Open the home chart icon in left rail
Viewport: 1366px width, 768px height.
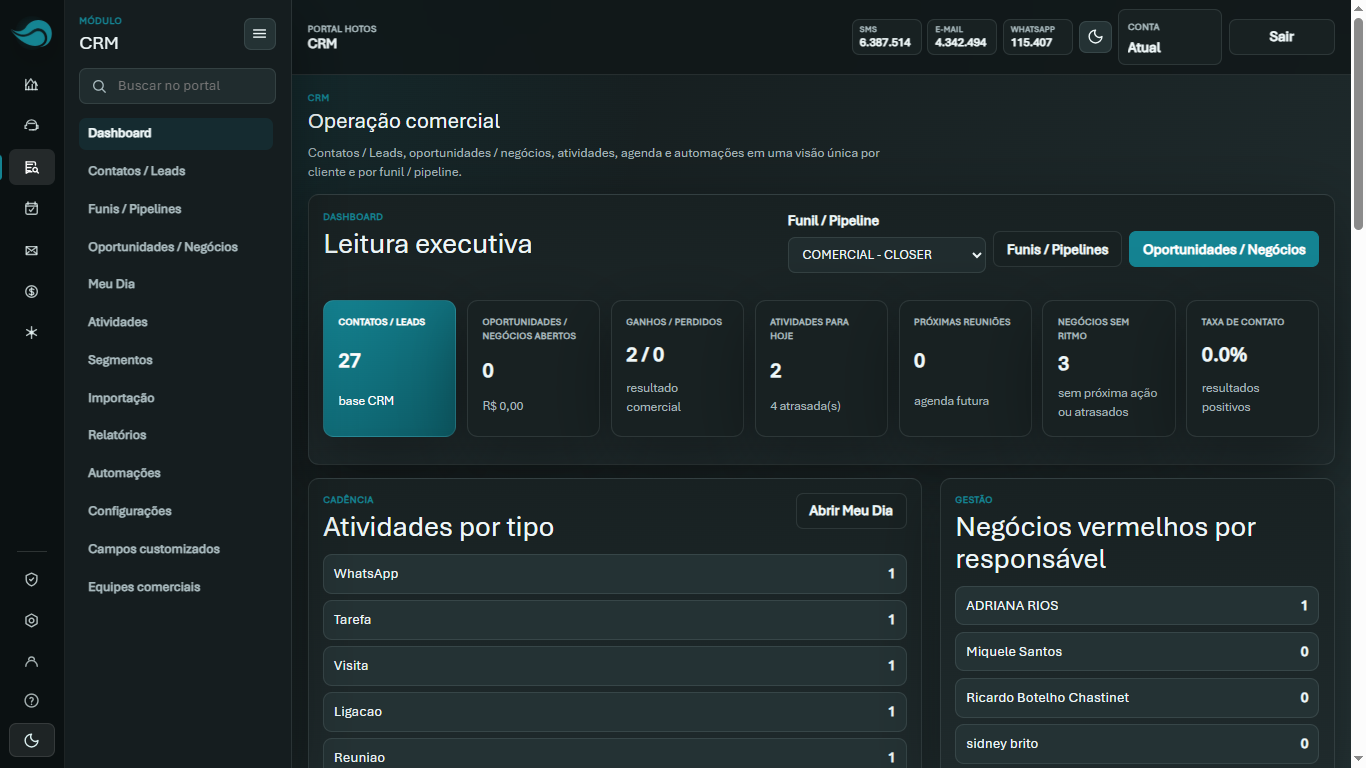coord(32,85)
